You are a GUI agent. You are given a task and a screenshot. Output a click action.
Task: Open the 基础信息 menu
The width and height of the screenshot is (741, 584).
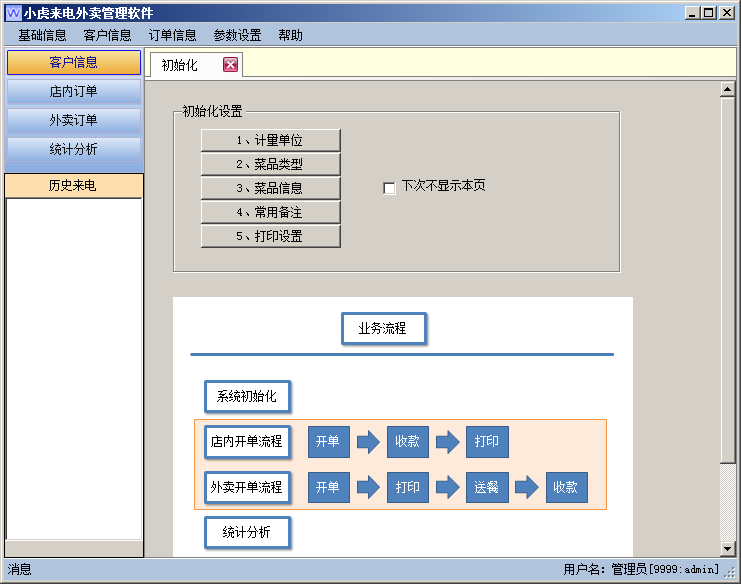42,35
